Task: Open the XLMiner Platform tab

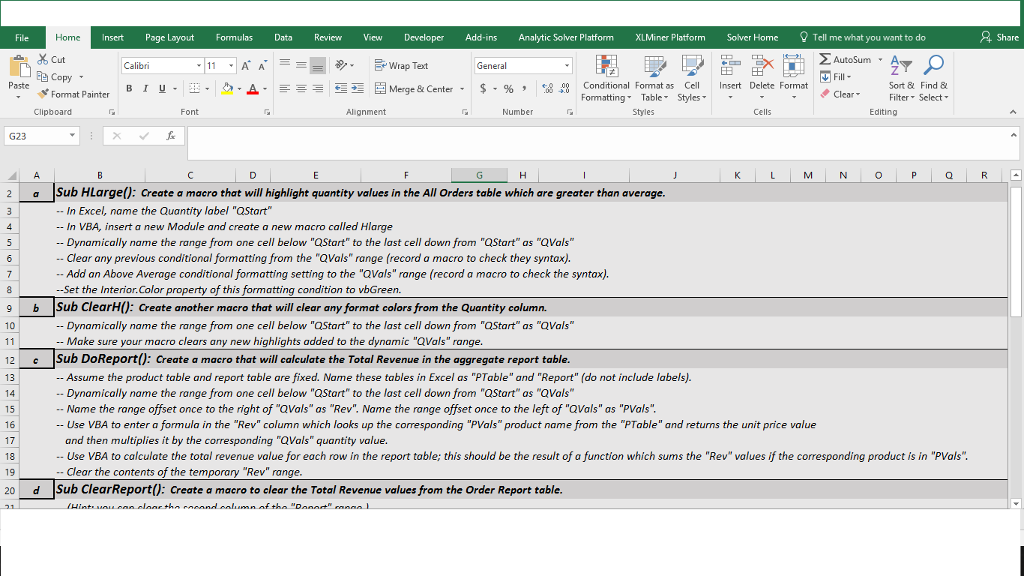Action: coord(671,36)
